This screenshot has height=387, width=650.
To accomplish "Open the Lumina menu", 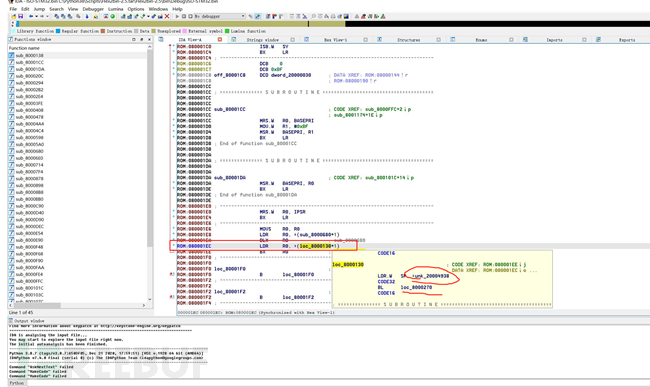I will pos(116,9).
